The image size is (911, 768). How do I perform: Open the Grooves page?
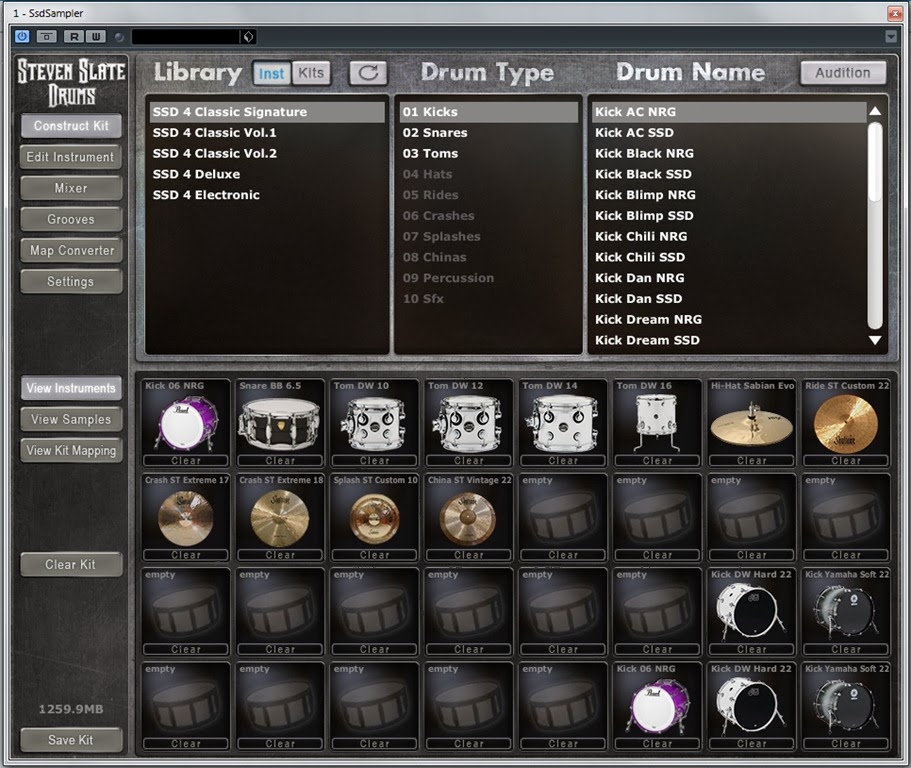click(x=71, y=220)
